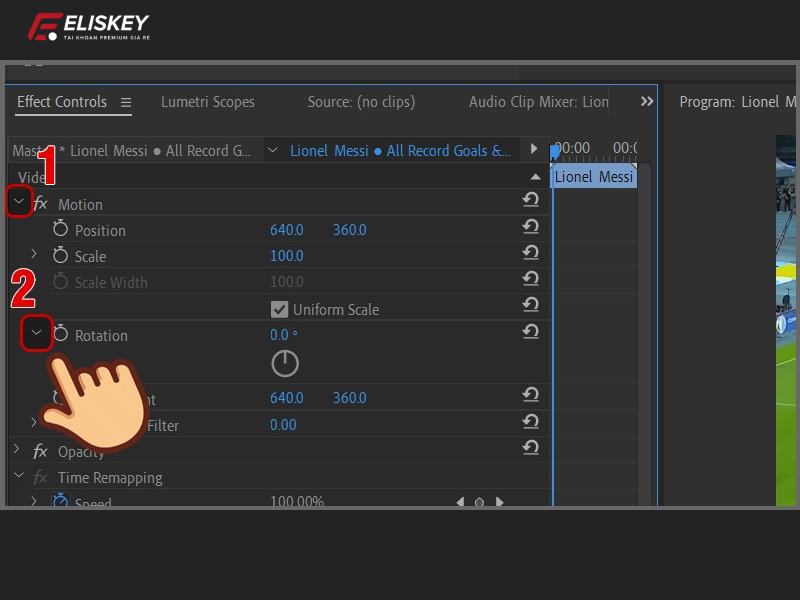Toggle animation stopwatch for Rotation
The width and height of the screenshot is (800, 600).
tap(60, 335)
